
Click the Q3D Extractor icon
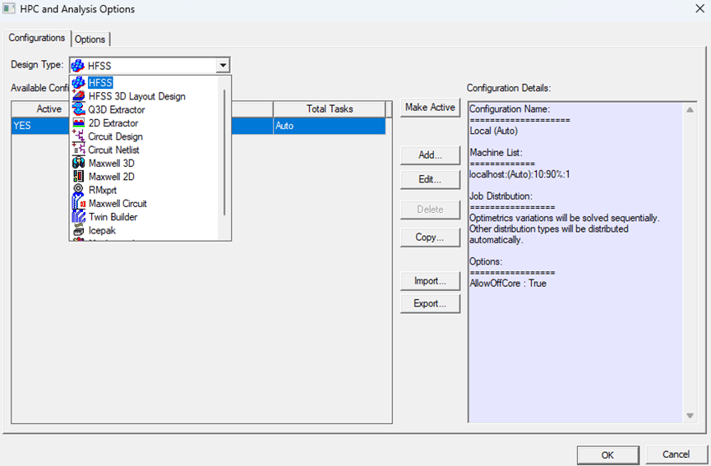[x=78, y=110]
